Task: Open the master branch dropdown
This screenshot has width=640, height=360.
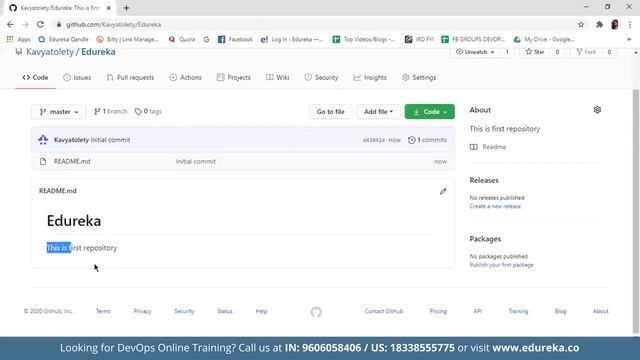Action: coord(59,111)
